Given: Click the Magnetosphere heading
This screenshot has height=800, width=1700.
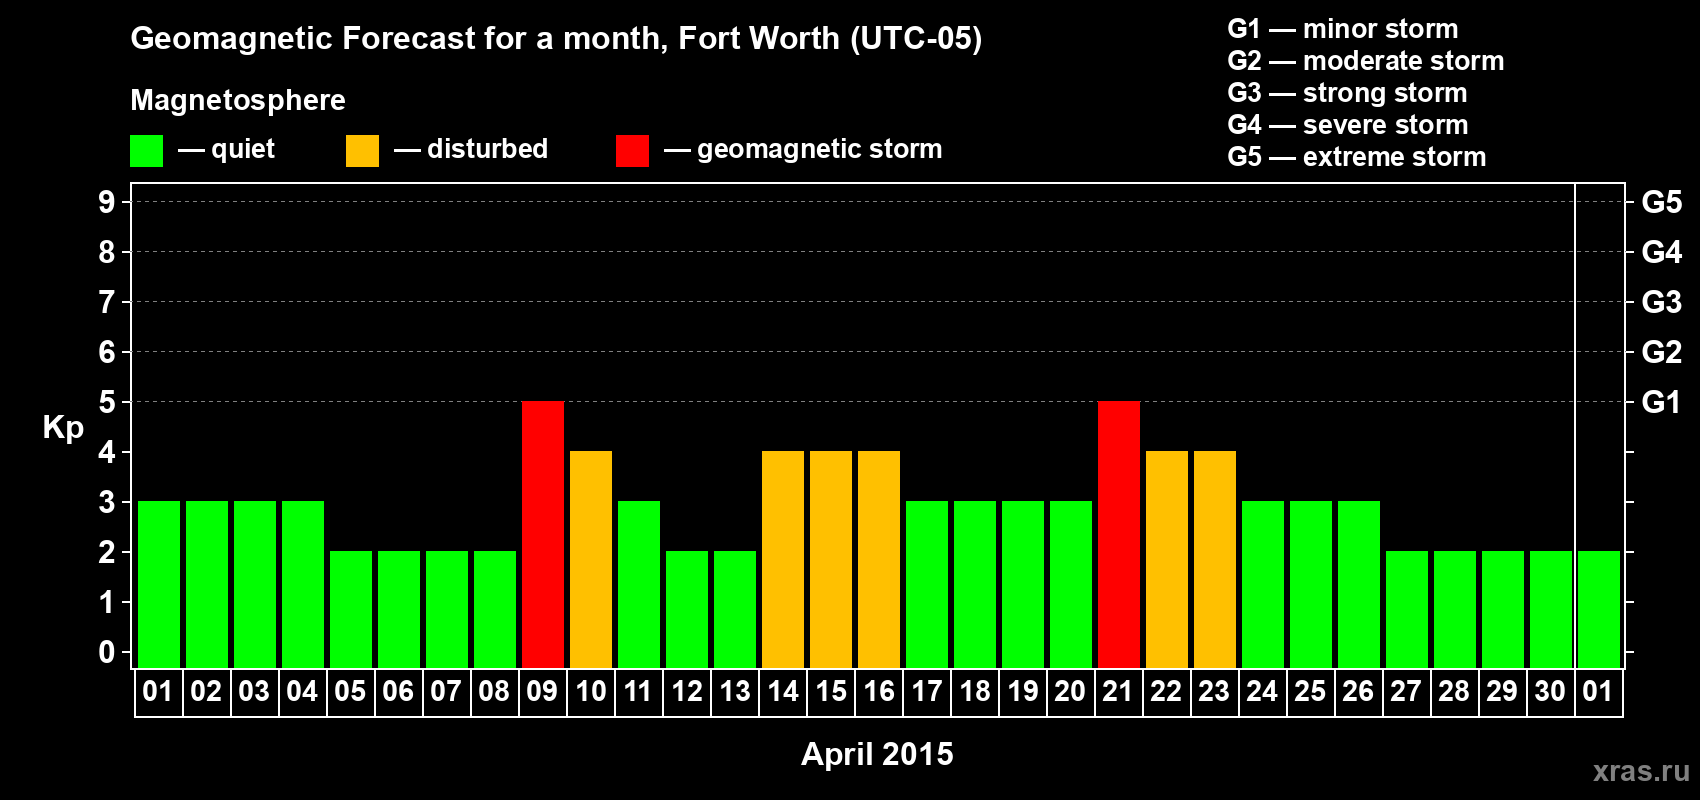Looking at the screenshot, I should [238, 100].
